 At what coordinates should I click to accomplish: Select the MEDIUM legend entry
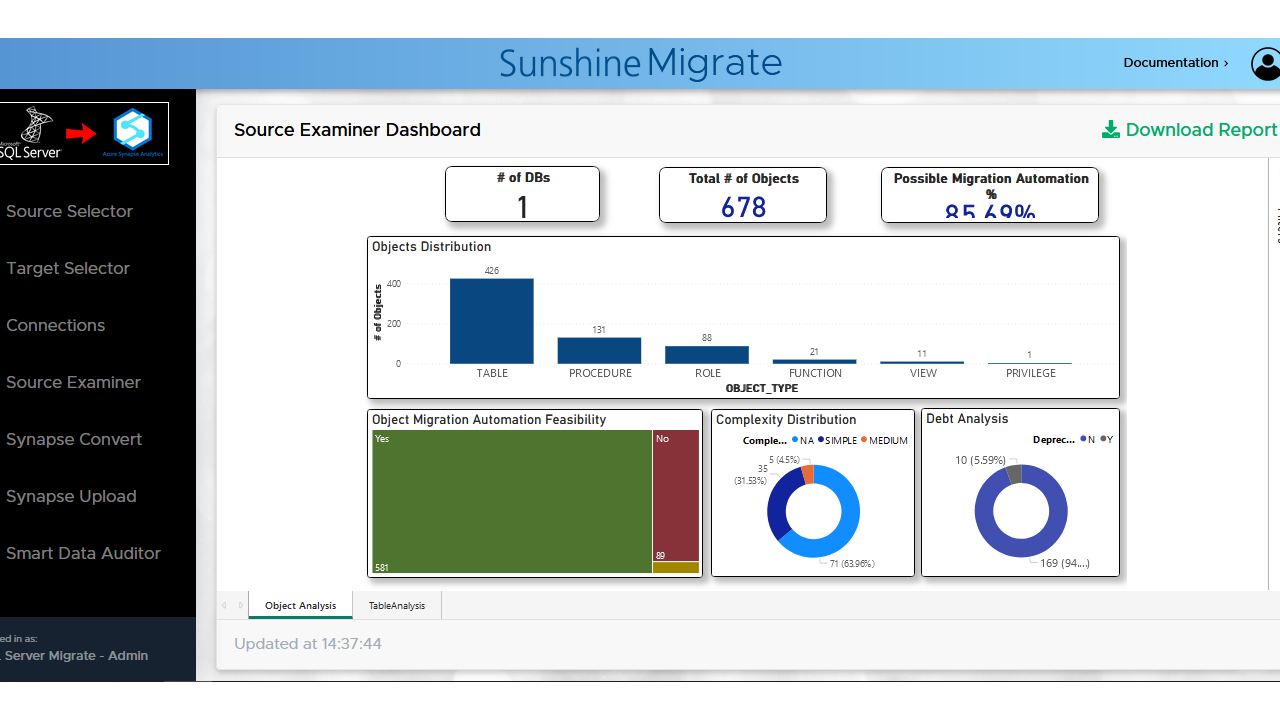tap(884, 440)
